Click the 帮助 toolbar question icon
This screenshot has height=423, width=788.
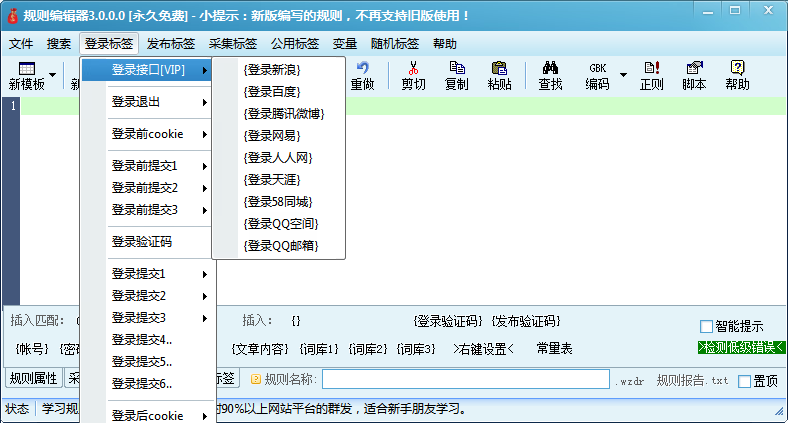(737, 67)
